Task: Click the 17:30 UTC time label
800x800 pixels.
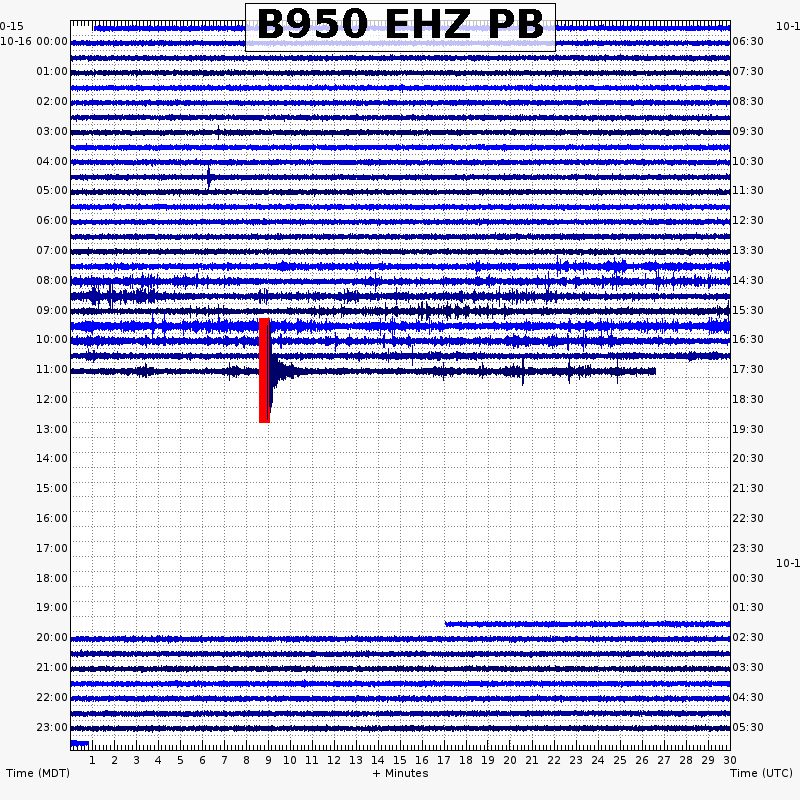Action: (748, 369)
